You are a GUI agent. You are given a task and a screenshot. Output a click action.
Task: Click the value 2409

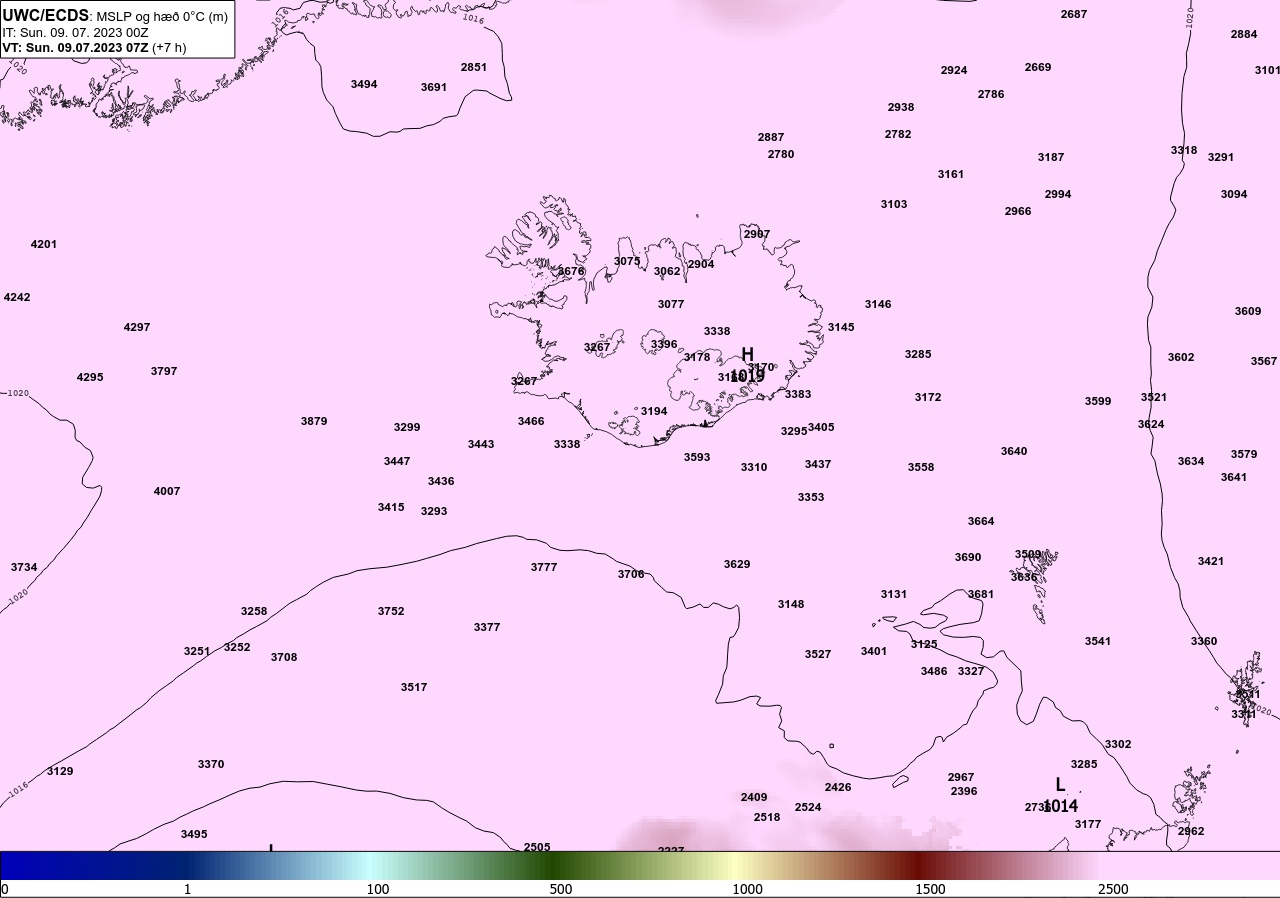754,797
